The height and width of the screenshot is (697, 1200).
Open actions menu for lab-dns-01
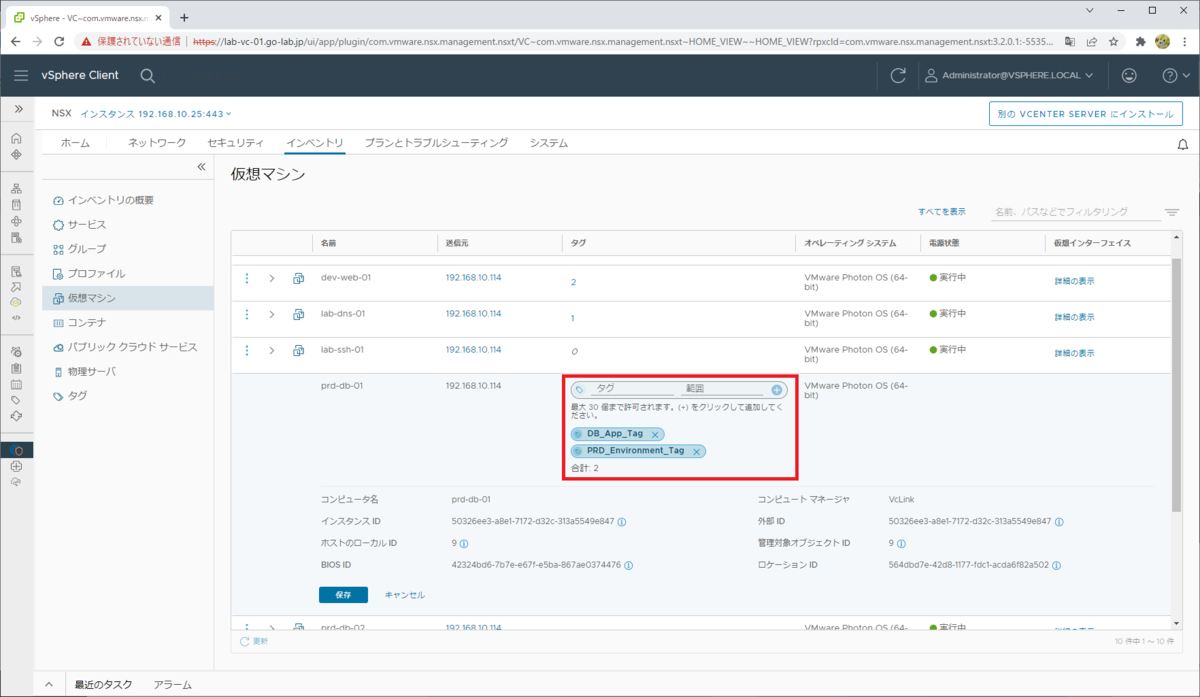click(247, 314)
